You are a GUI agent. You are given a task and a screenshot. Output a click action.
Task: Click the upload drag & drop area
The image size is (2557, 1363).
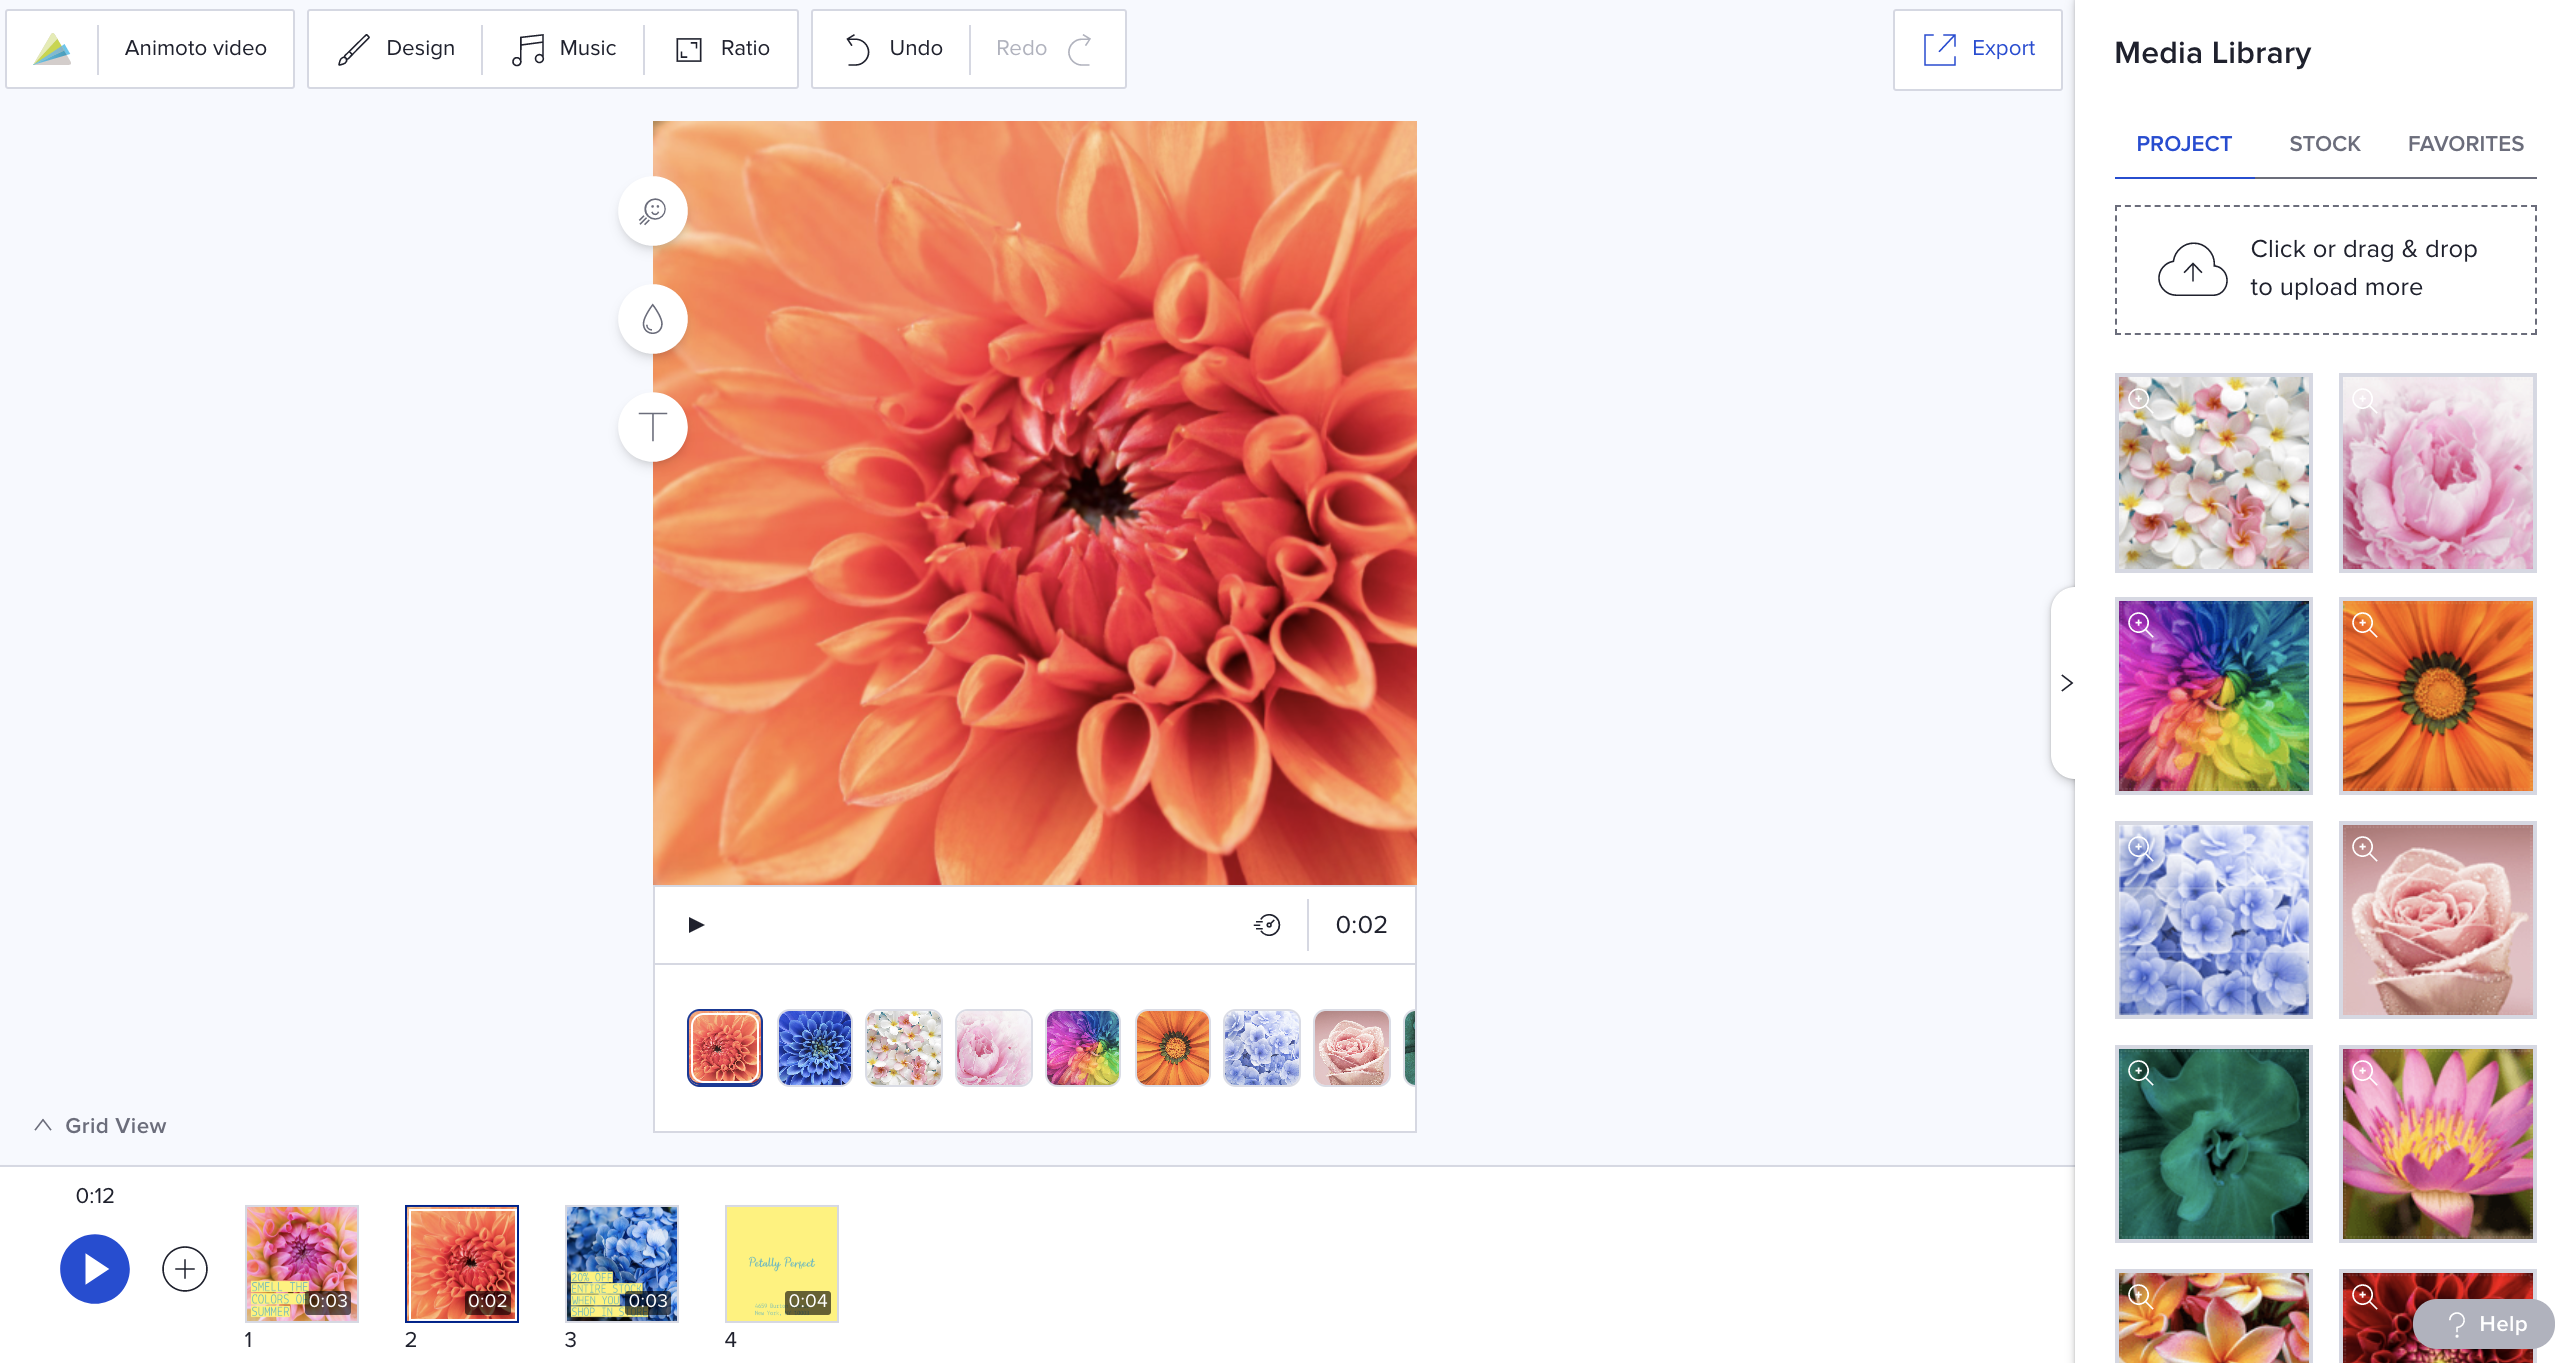(x=2326, y=270)
